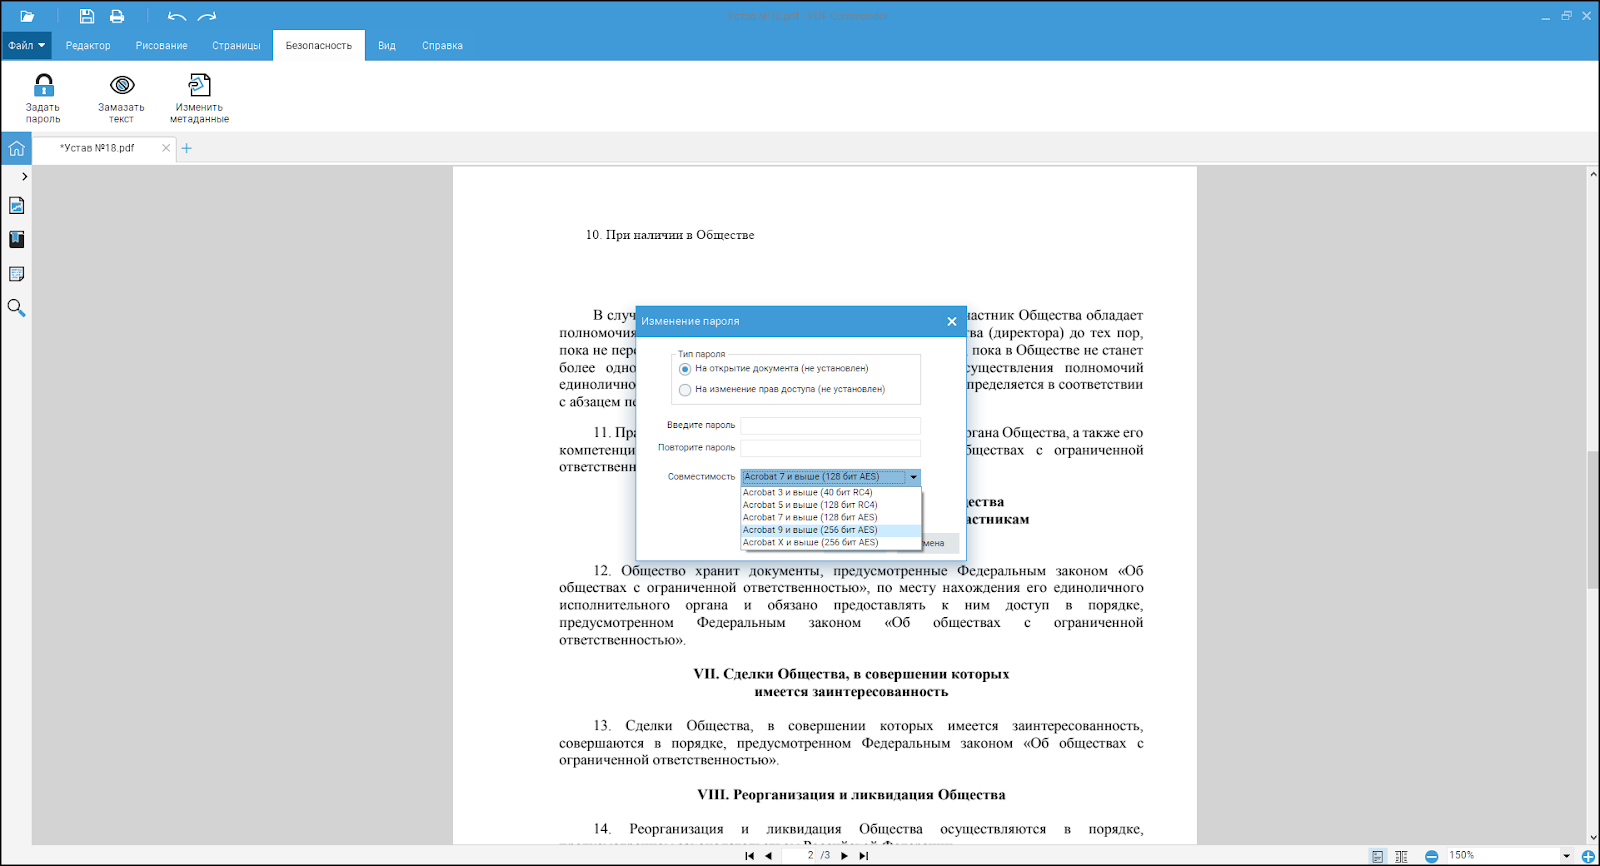Click the zoom out minus button

click(1431, 856)
